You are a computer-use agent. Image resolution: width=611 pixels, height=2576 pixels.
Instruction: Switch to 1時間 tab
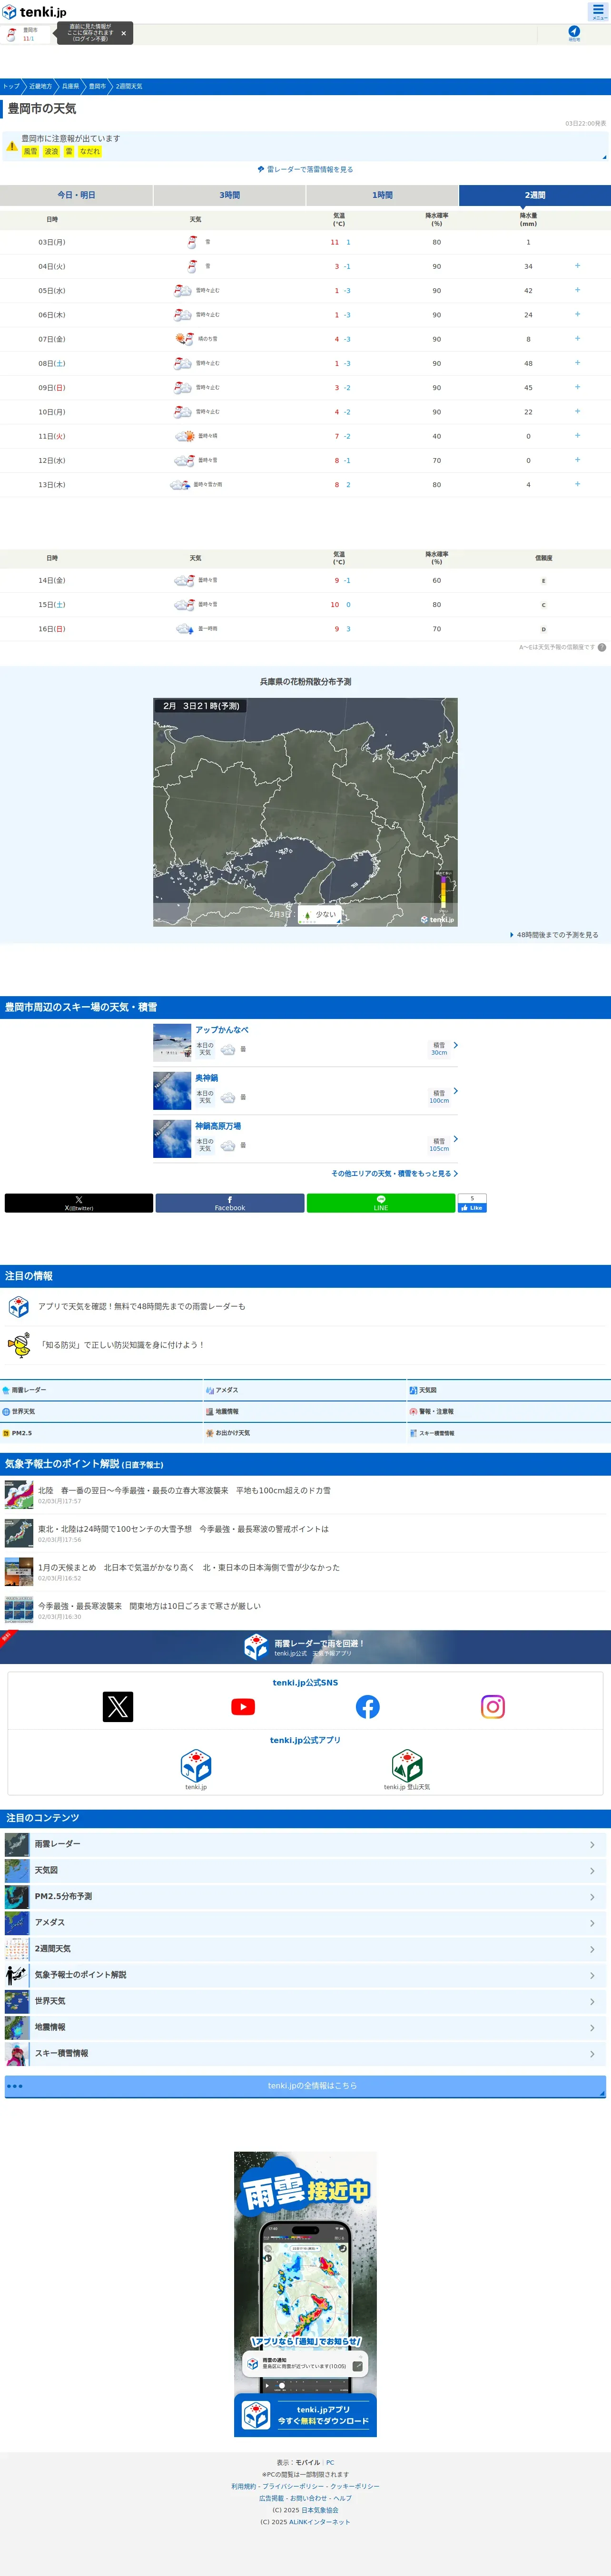coord(382,195)
